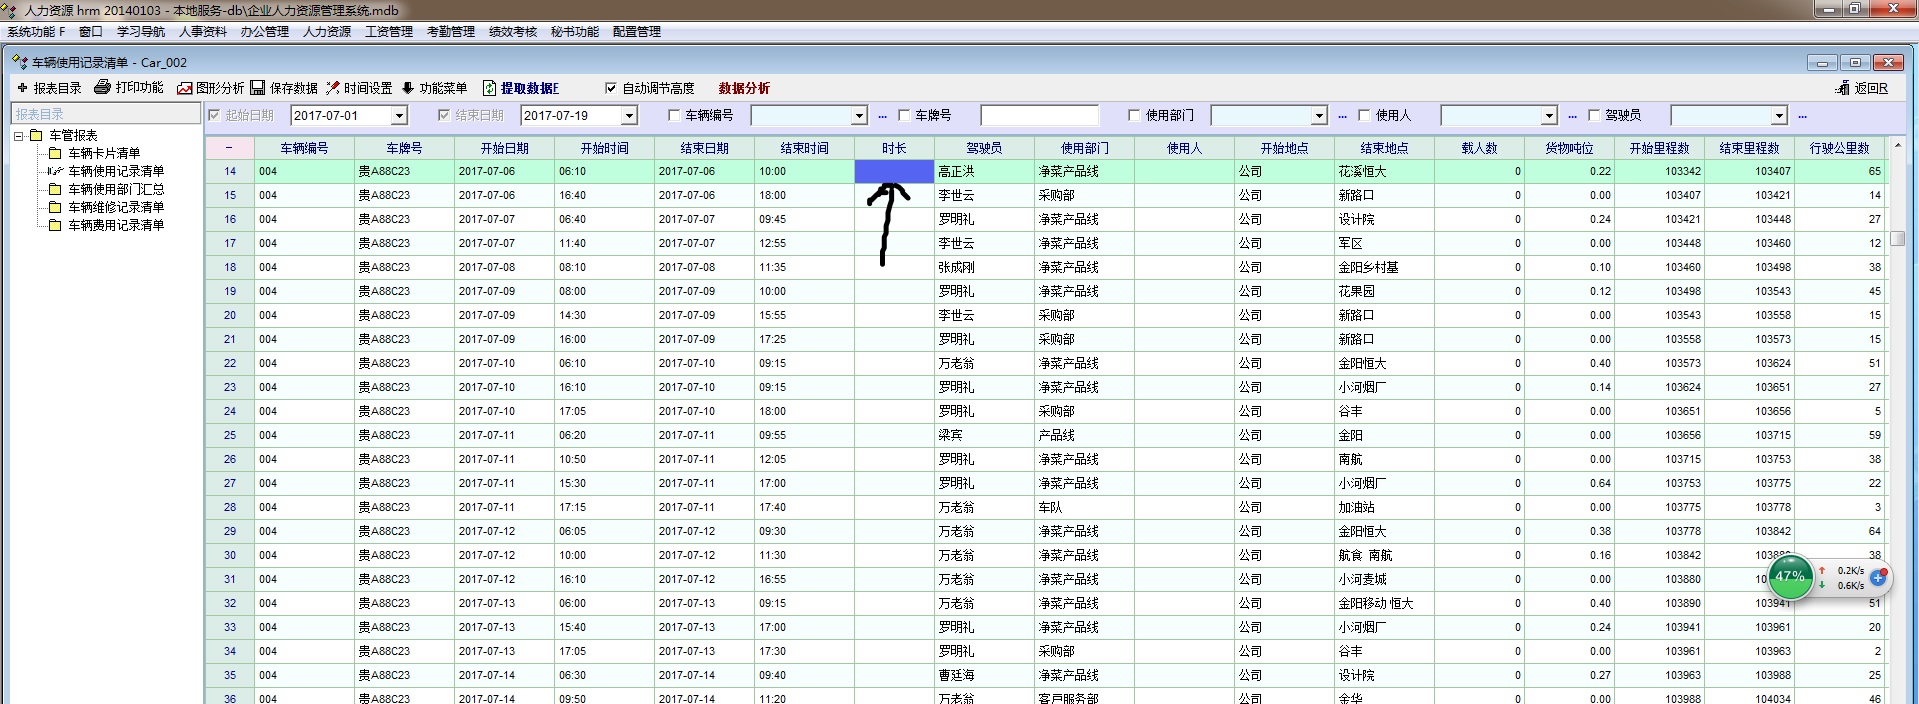The width and height of the screenshot is (1919, 704).
Task: Select 车辆维修记录清单 in report tree
Action: tap(115, 207)
